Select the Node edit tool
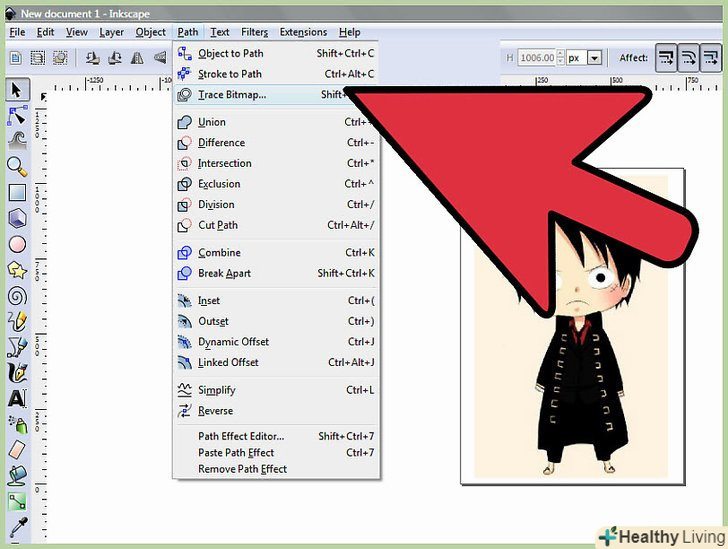728x549 pixels. 17,116
